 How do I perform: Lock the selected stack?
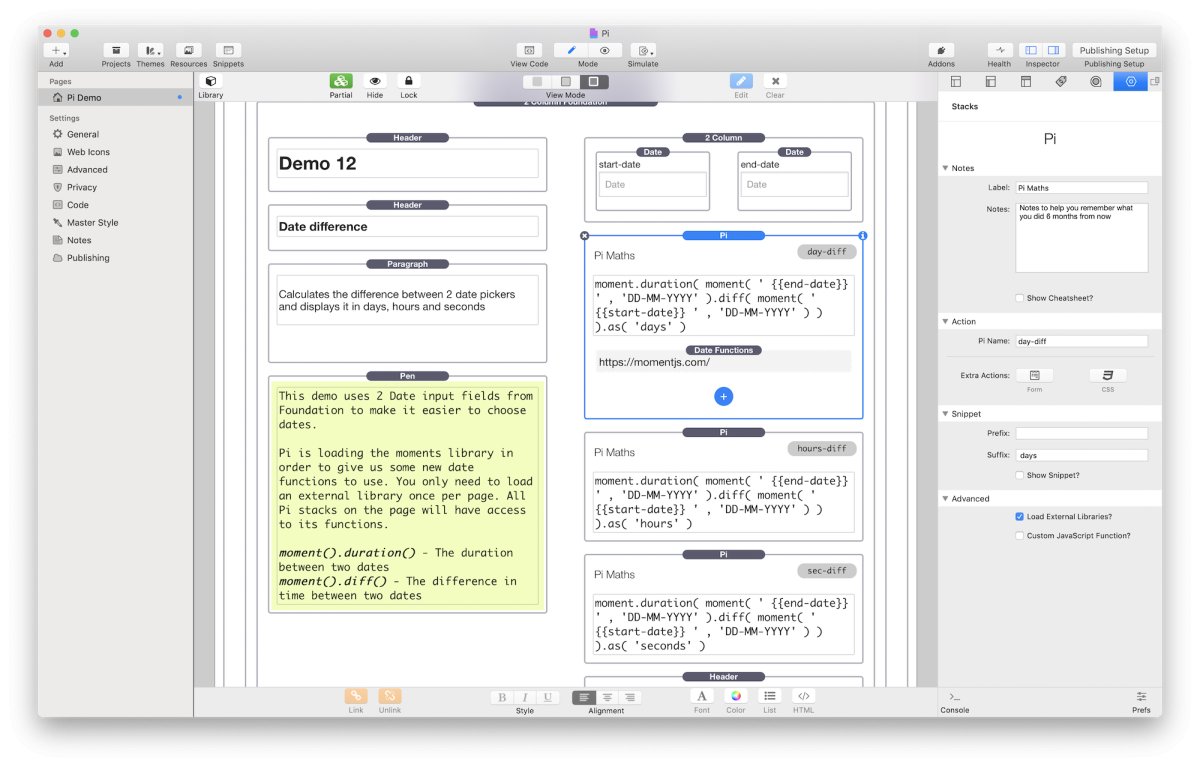(x=408, y=82)
